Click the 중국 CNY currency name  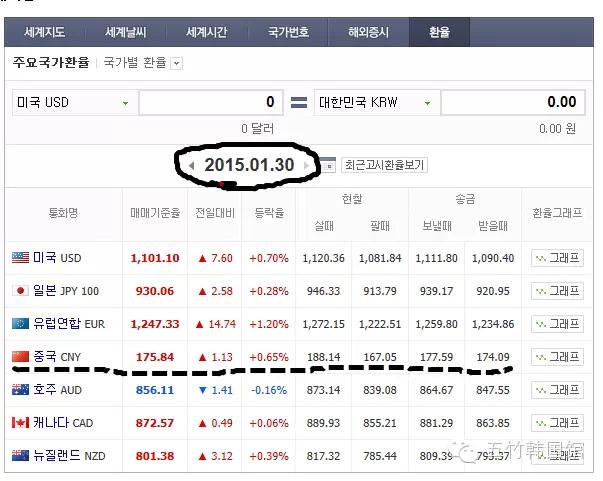(x=56, y=357)
